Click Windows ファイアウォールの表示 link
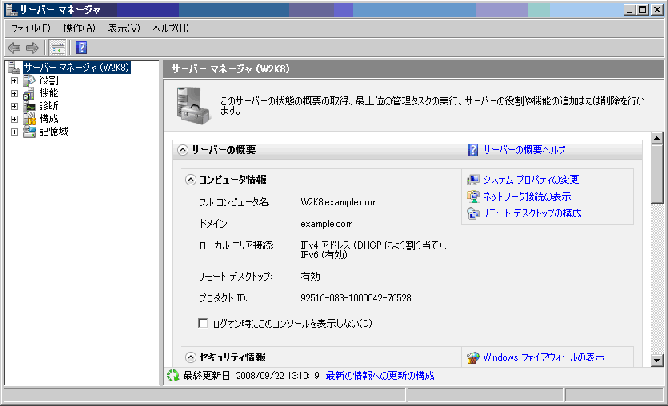Image resolution: width=668 pixels, height=406 pixels. [544, 357]
